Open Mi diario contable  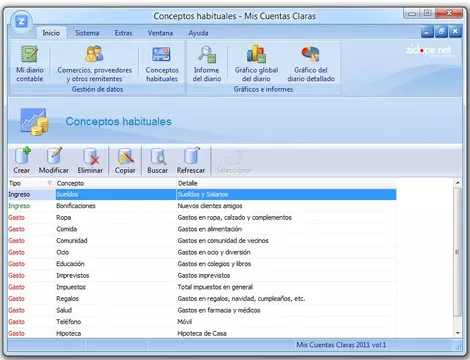[30, 64]
